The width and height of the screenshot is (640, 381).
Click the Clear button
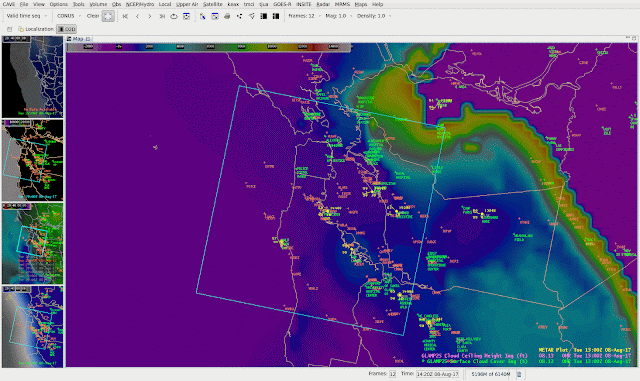(93, 16)
